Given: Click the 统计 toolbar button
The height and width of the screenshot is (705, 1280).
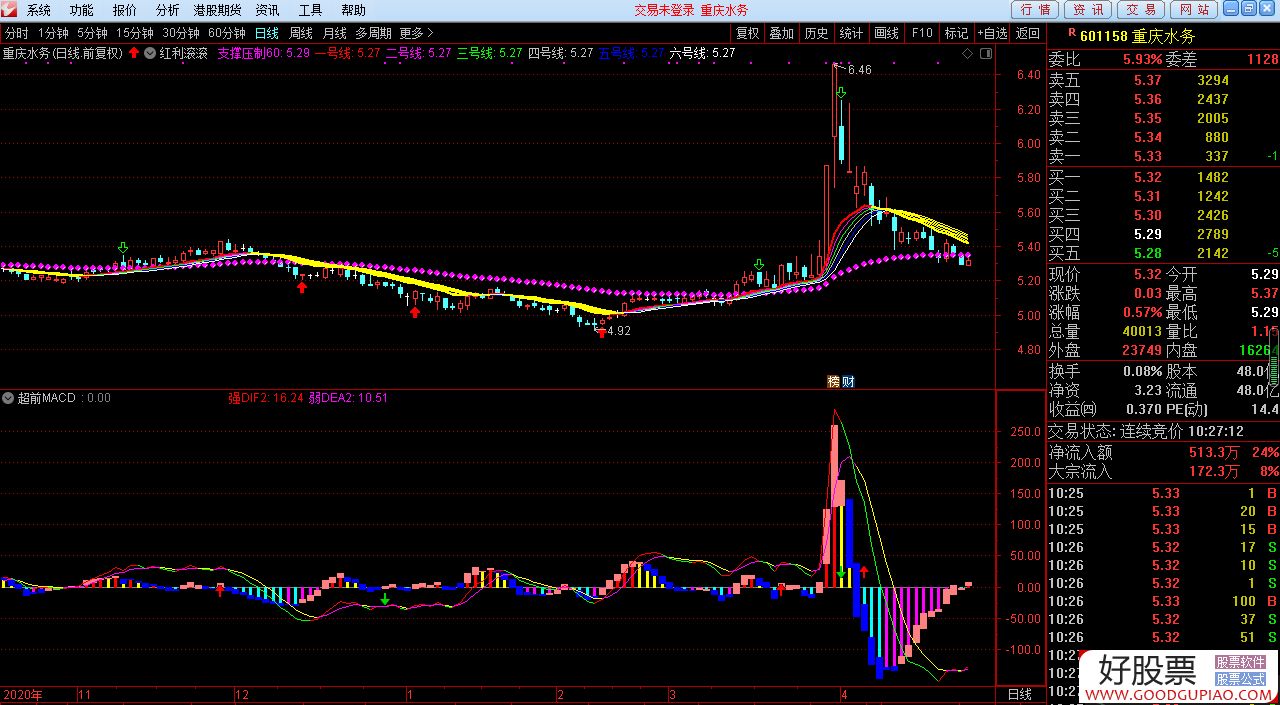Looking at the screenshot, I should (x=851, y=33).
